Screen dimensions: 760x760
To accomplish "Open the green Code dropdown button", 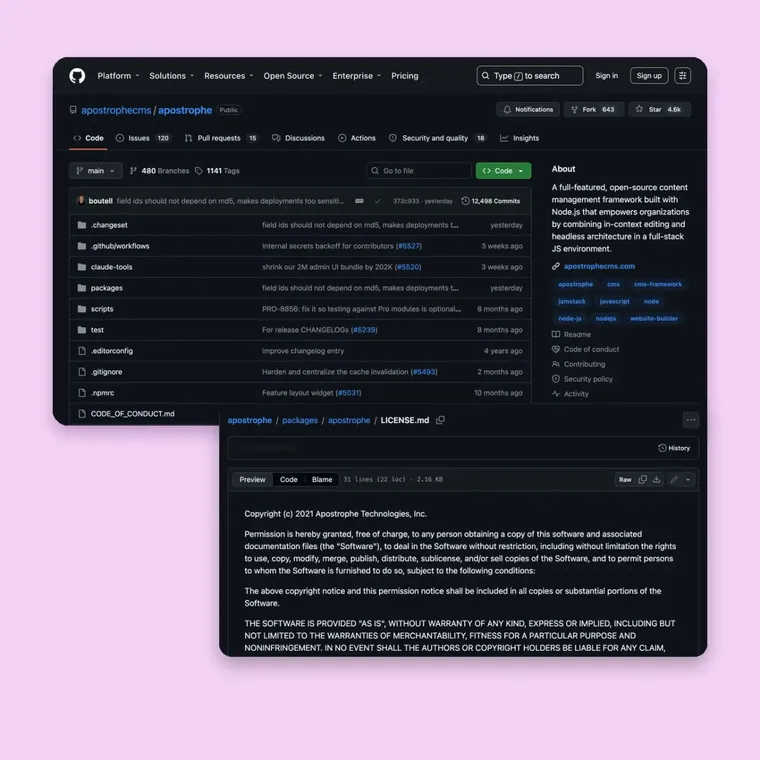I will point(503,171).
